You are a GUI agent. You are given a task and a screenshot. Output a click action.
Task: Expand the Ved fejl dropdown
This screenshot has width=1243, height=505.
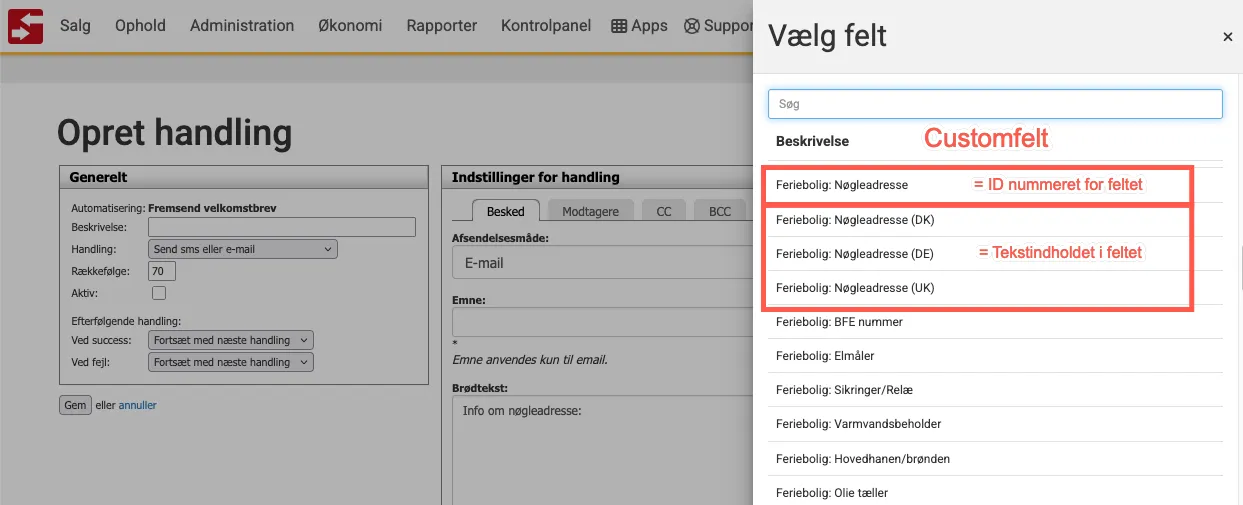230,362
